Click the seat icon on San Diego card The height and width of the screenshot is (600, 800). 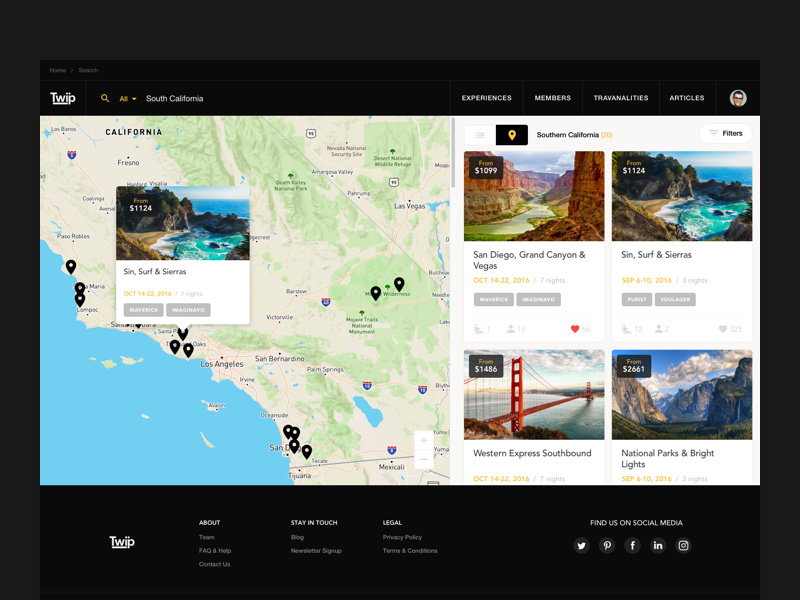pyautogui.click(x=479, y=329)
